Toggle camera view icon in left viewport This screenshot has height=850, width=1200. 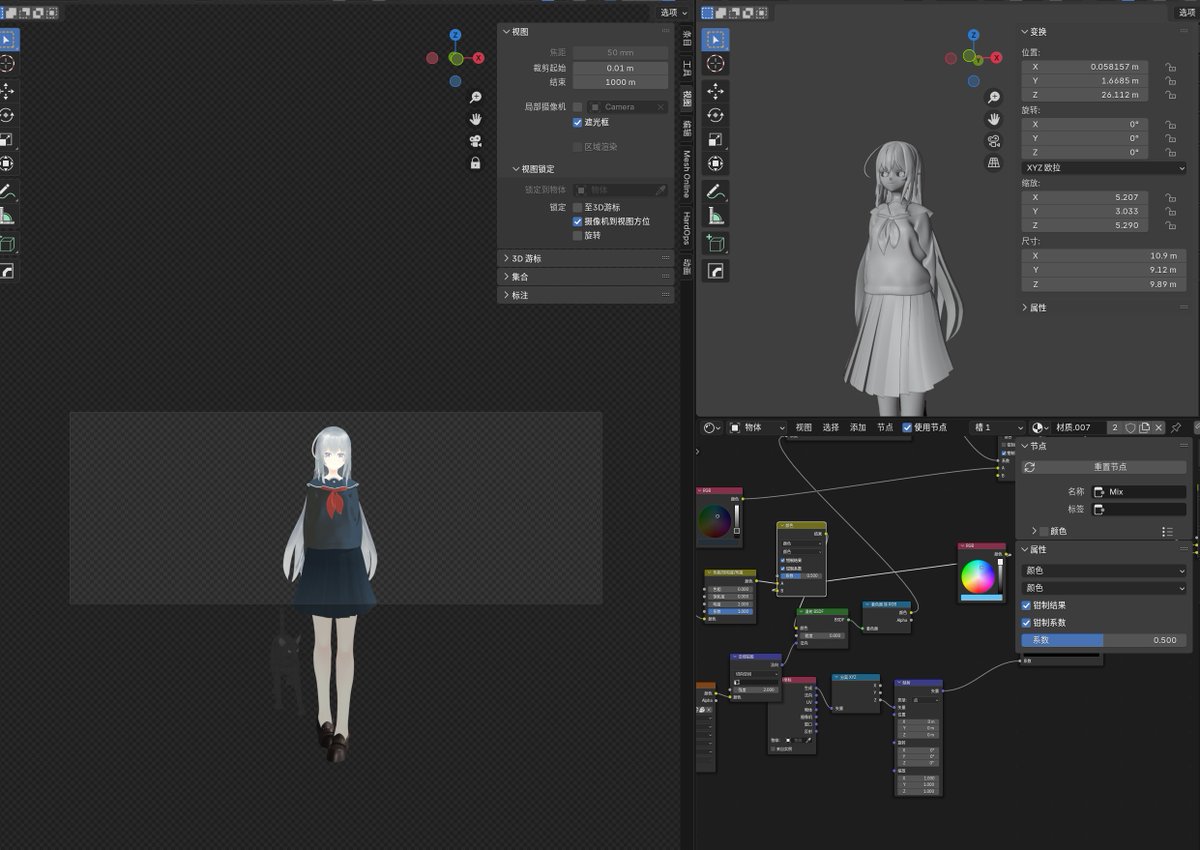point(476,141)
